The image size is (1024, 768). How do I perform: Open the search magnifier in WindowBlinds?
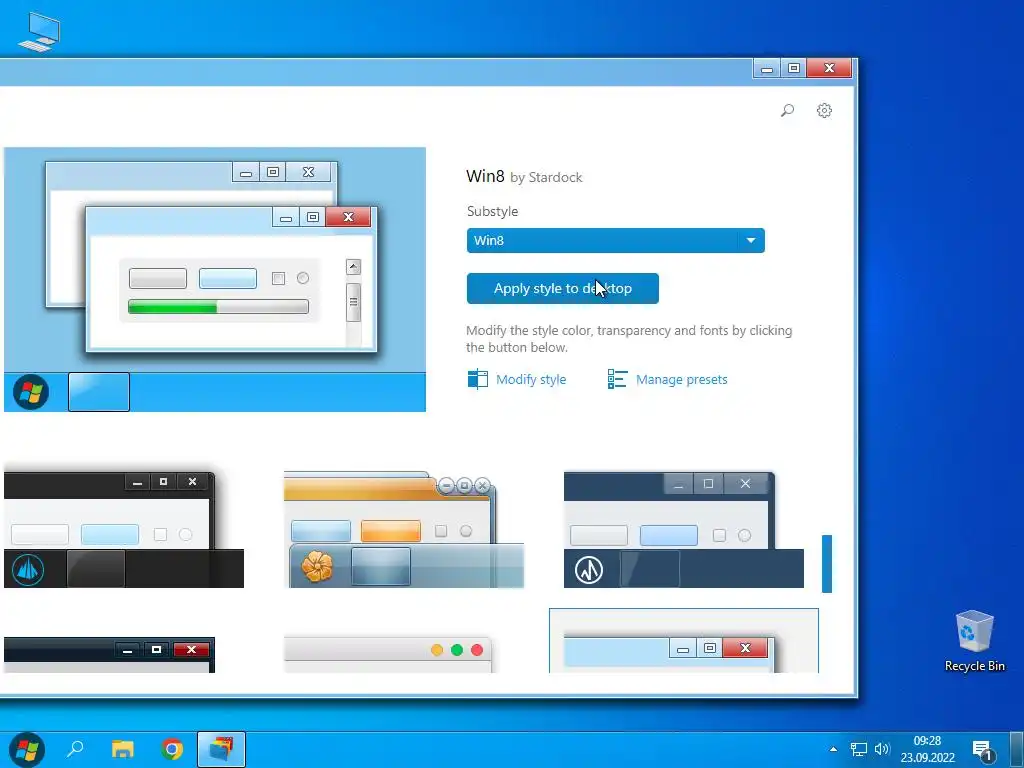pyautogui.click(x=787, y=110)
